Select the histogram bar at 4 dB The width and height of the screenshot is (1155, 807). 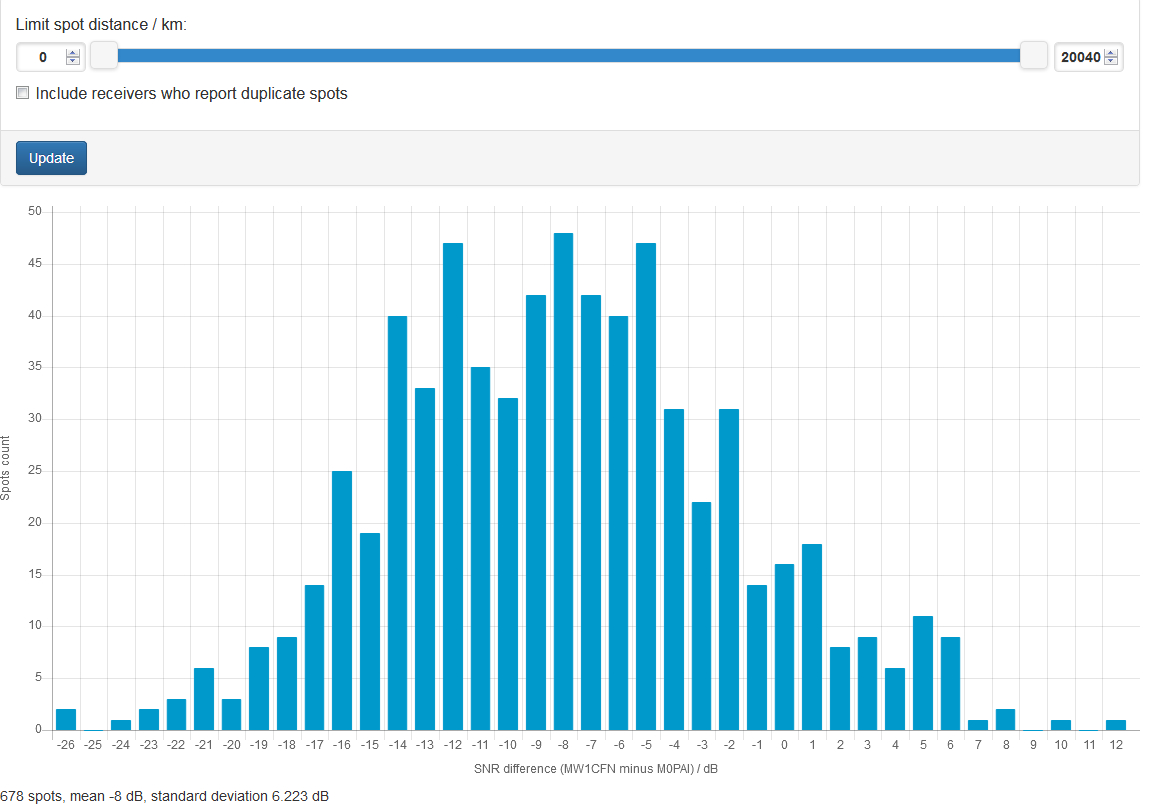point(895,699)
